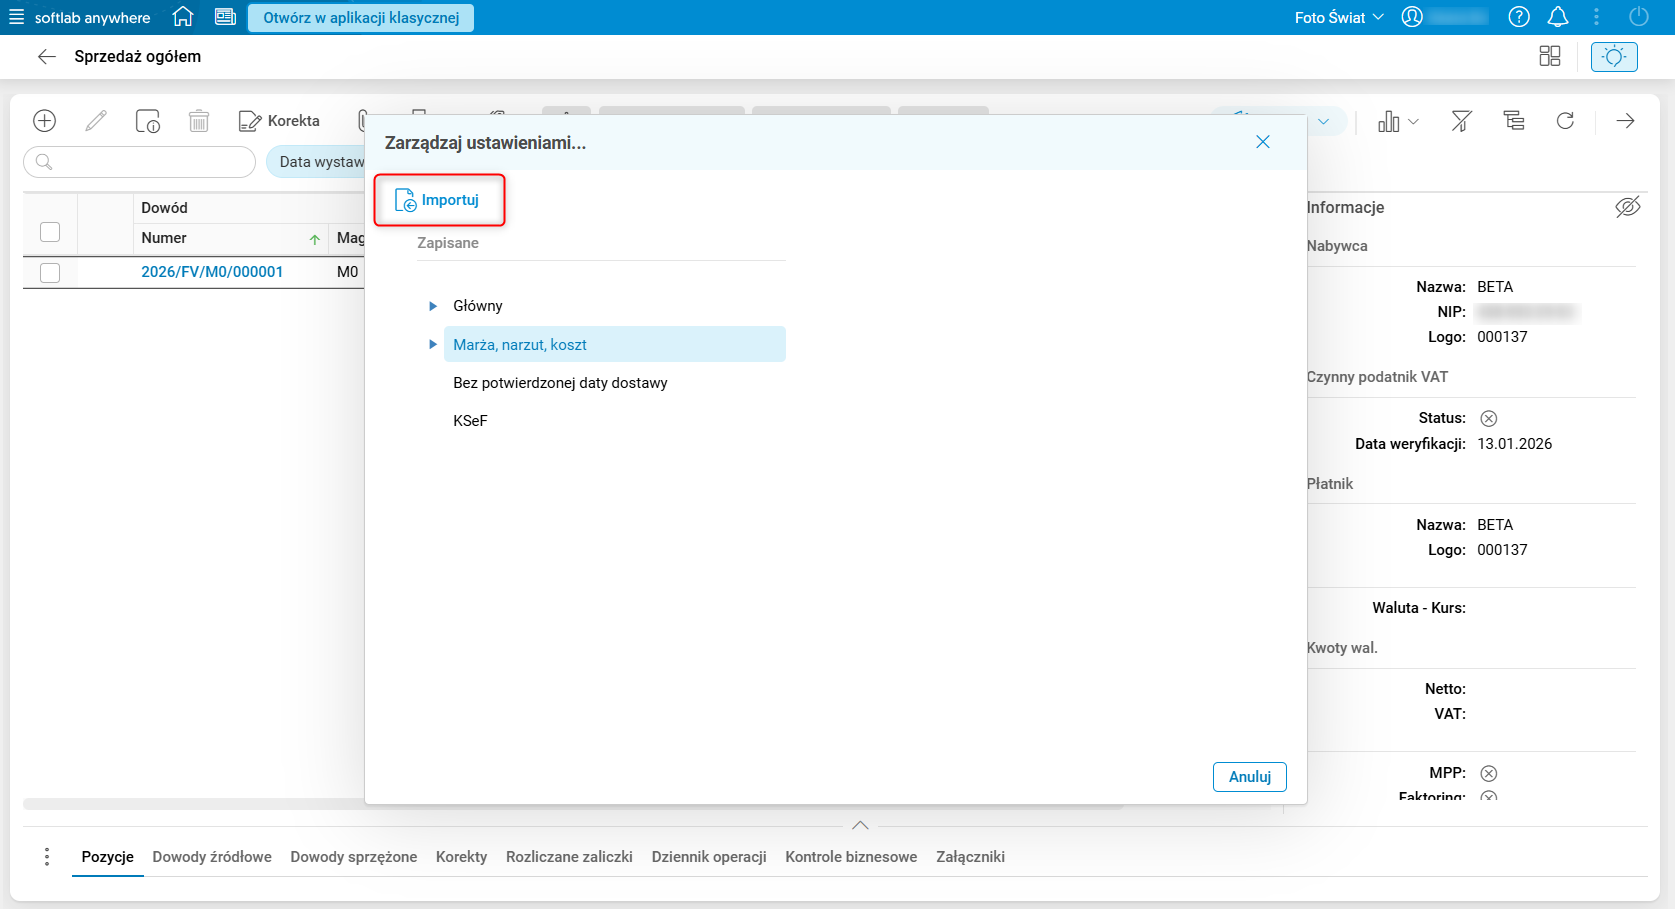Open the dashboard layout grid icon
Image resolution: width=1675 pixels, height=909 pixels.
coord(1550,57)
